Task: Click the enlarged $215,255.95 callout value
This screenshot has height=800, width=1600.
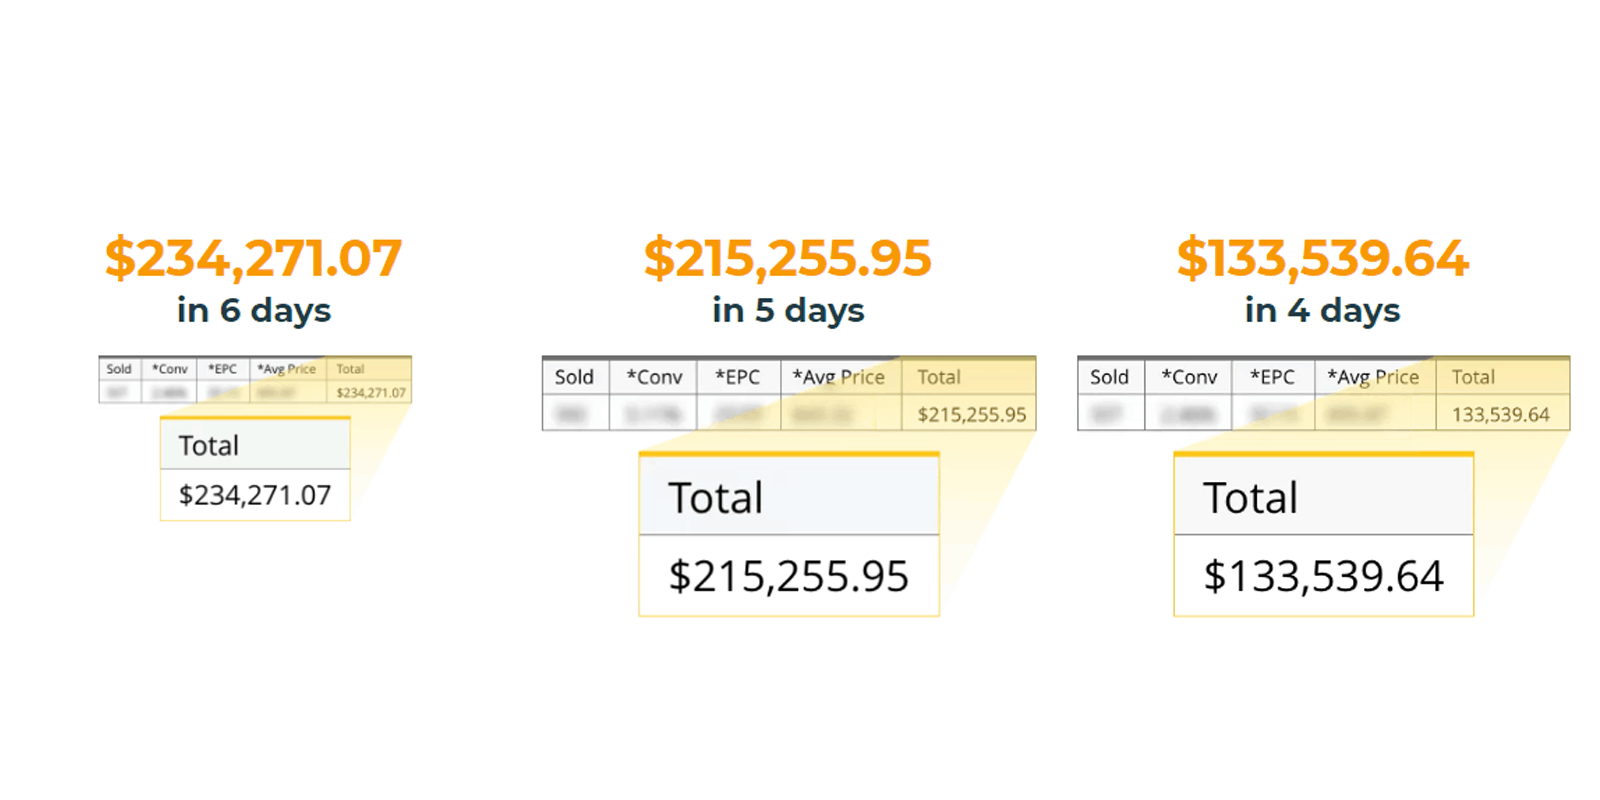Action: coord(789,576)
